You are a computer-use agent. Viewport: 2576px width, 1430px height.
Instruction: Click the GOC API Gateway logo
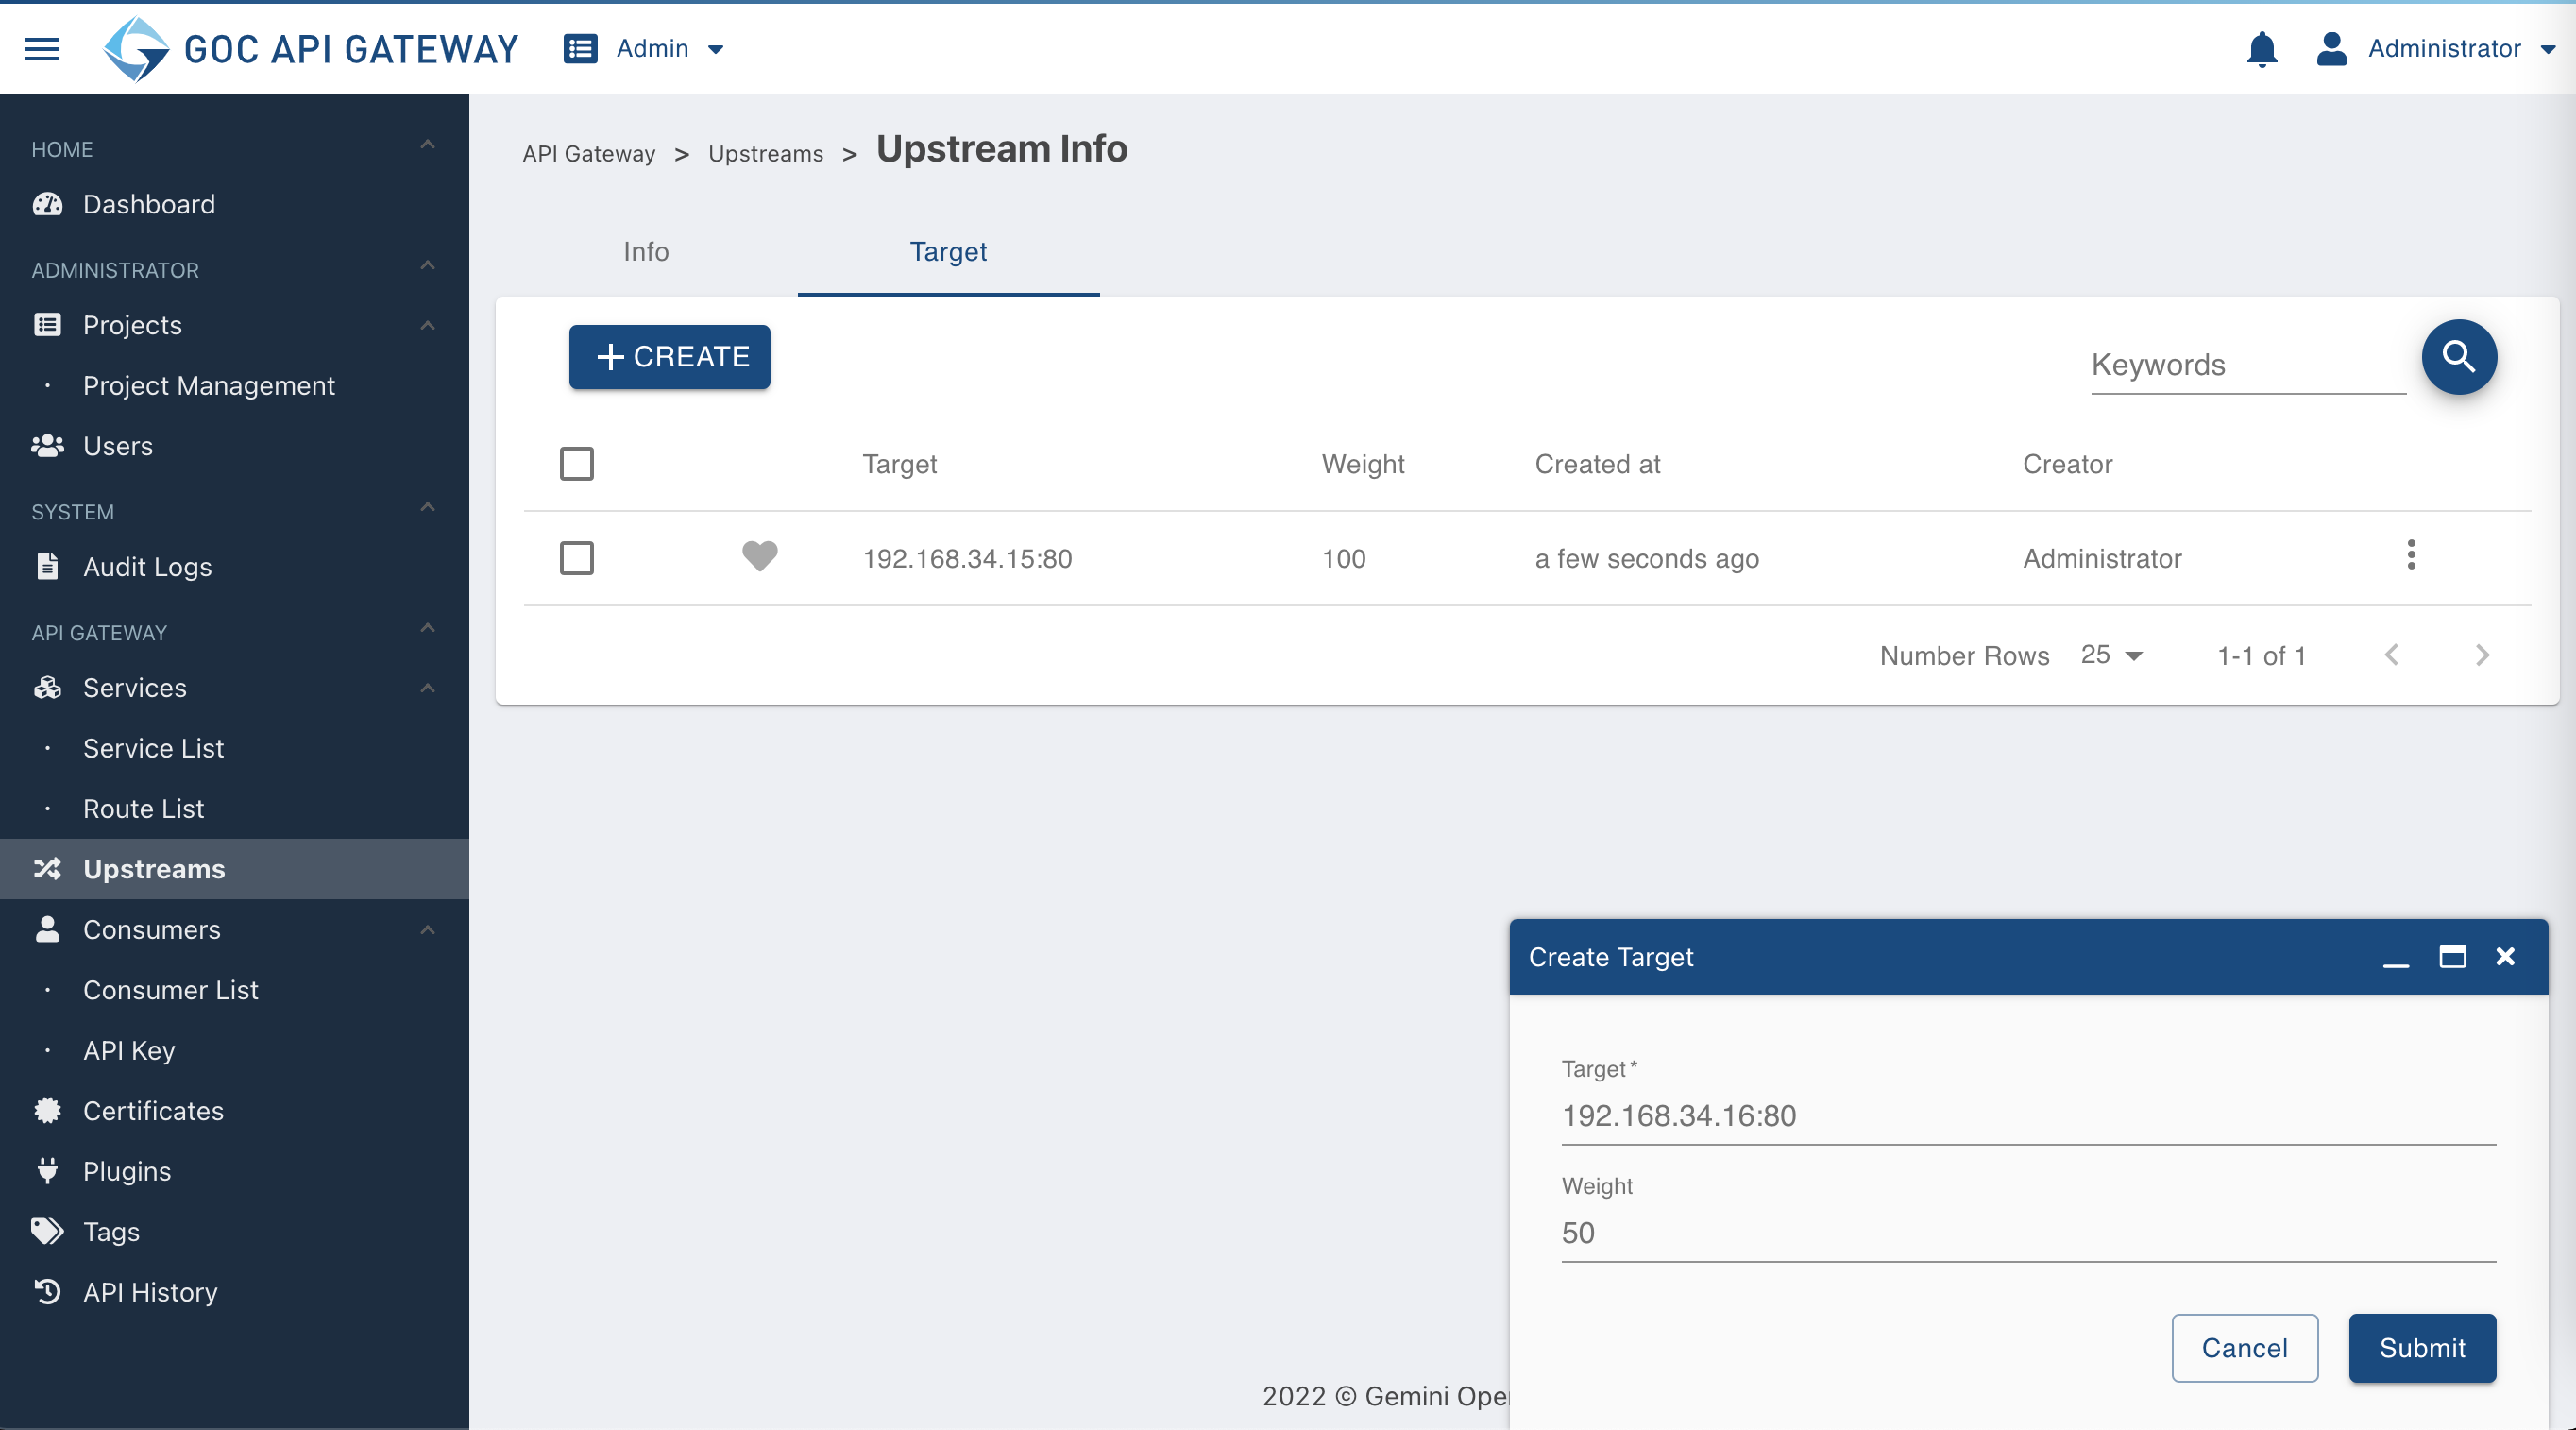(311, 48)
